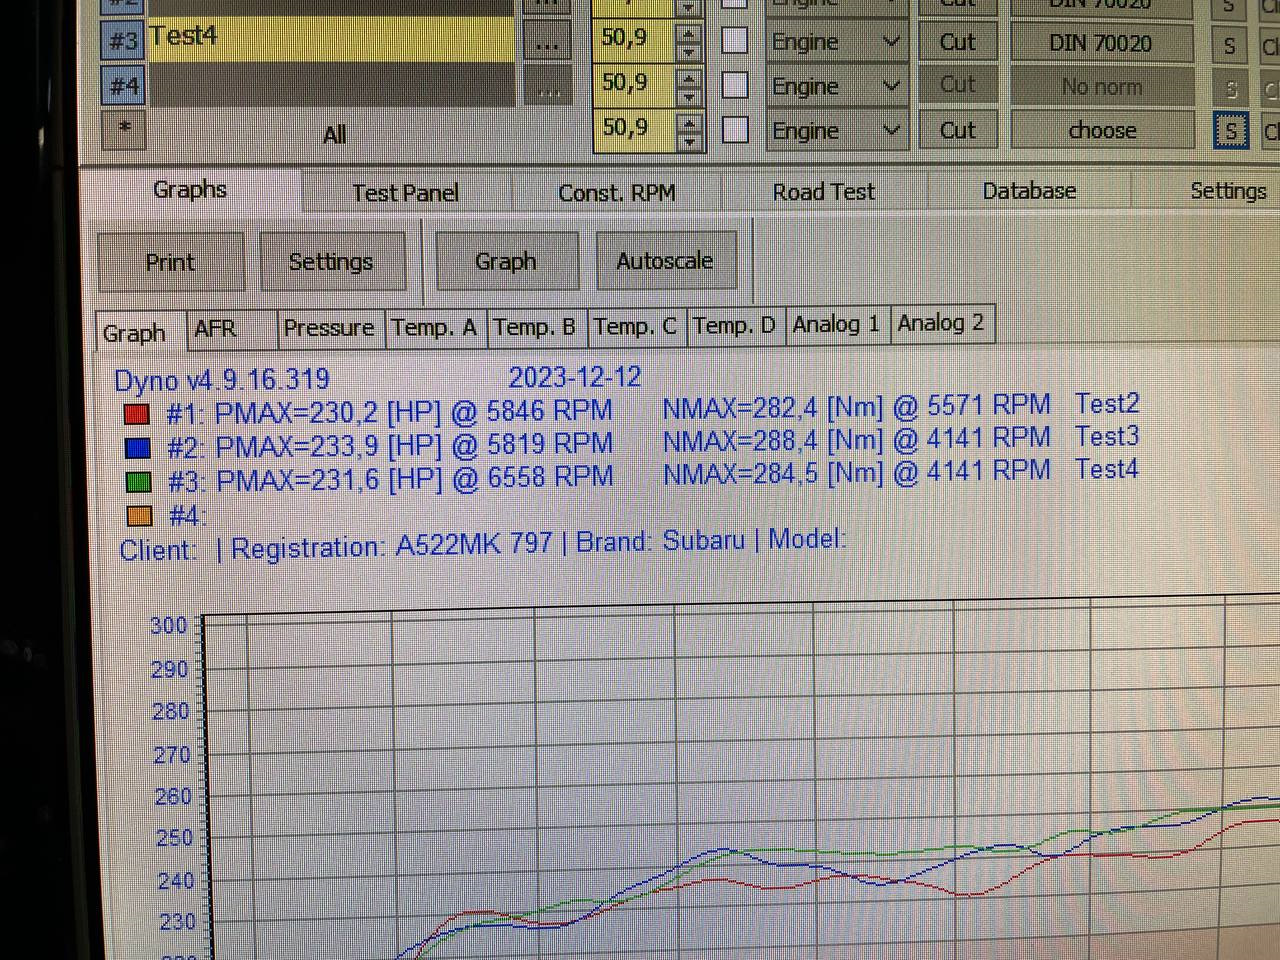
Task: Click the green #3 legend color swatch
Action: click(139, 482)
